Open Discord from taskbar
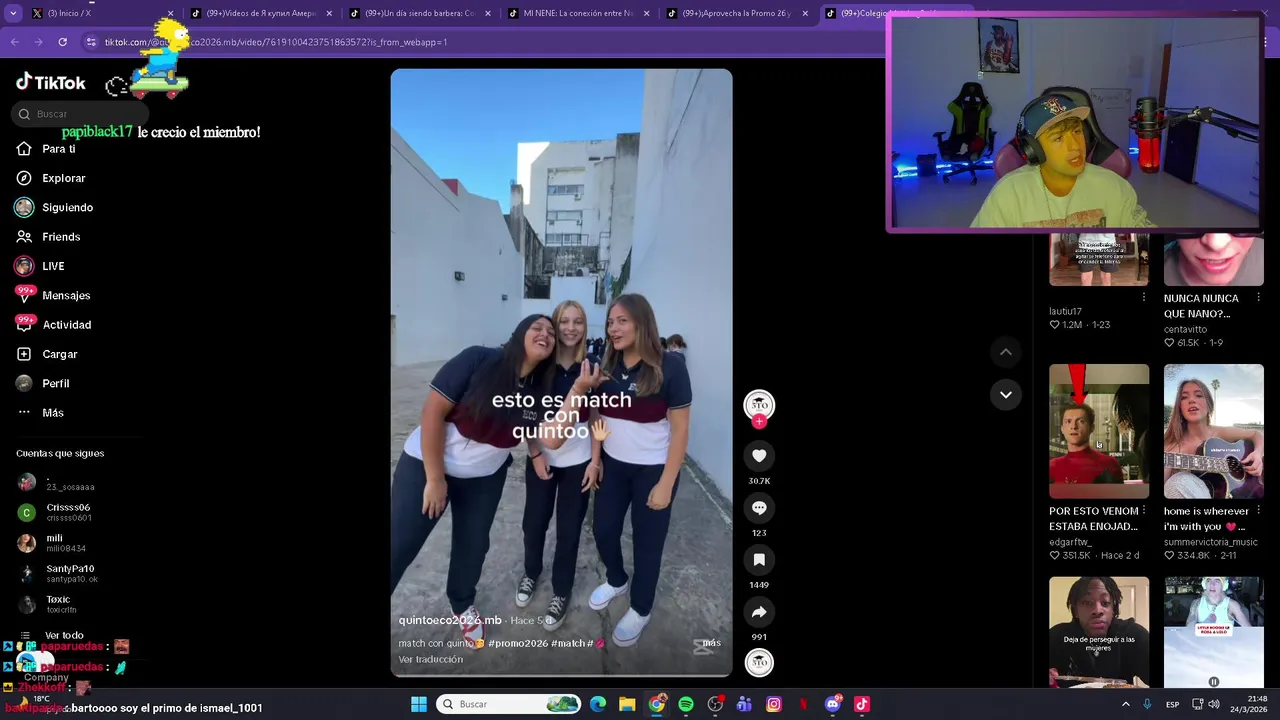 tap(833, 704)
